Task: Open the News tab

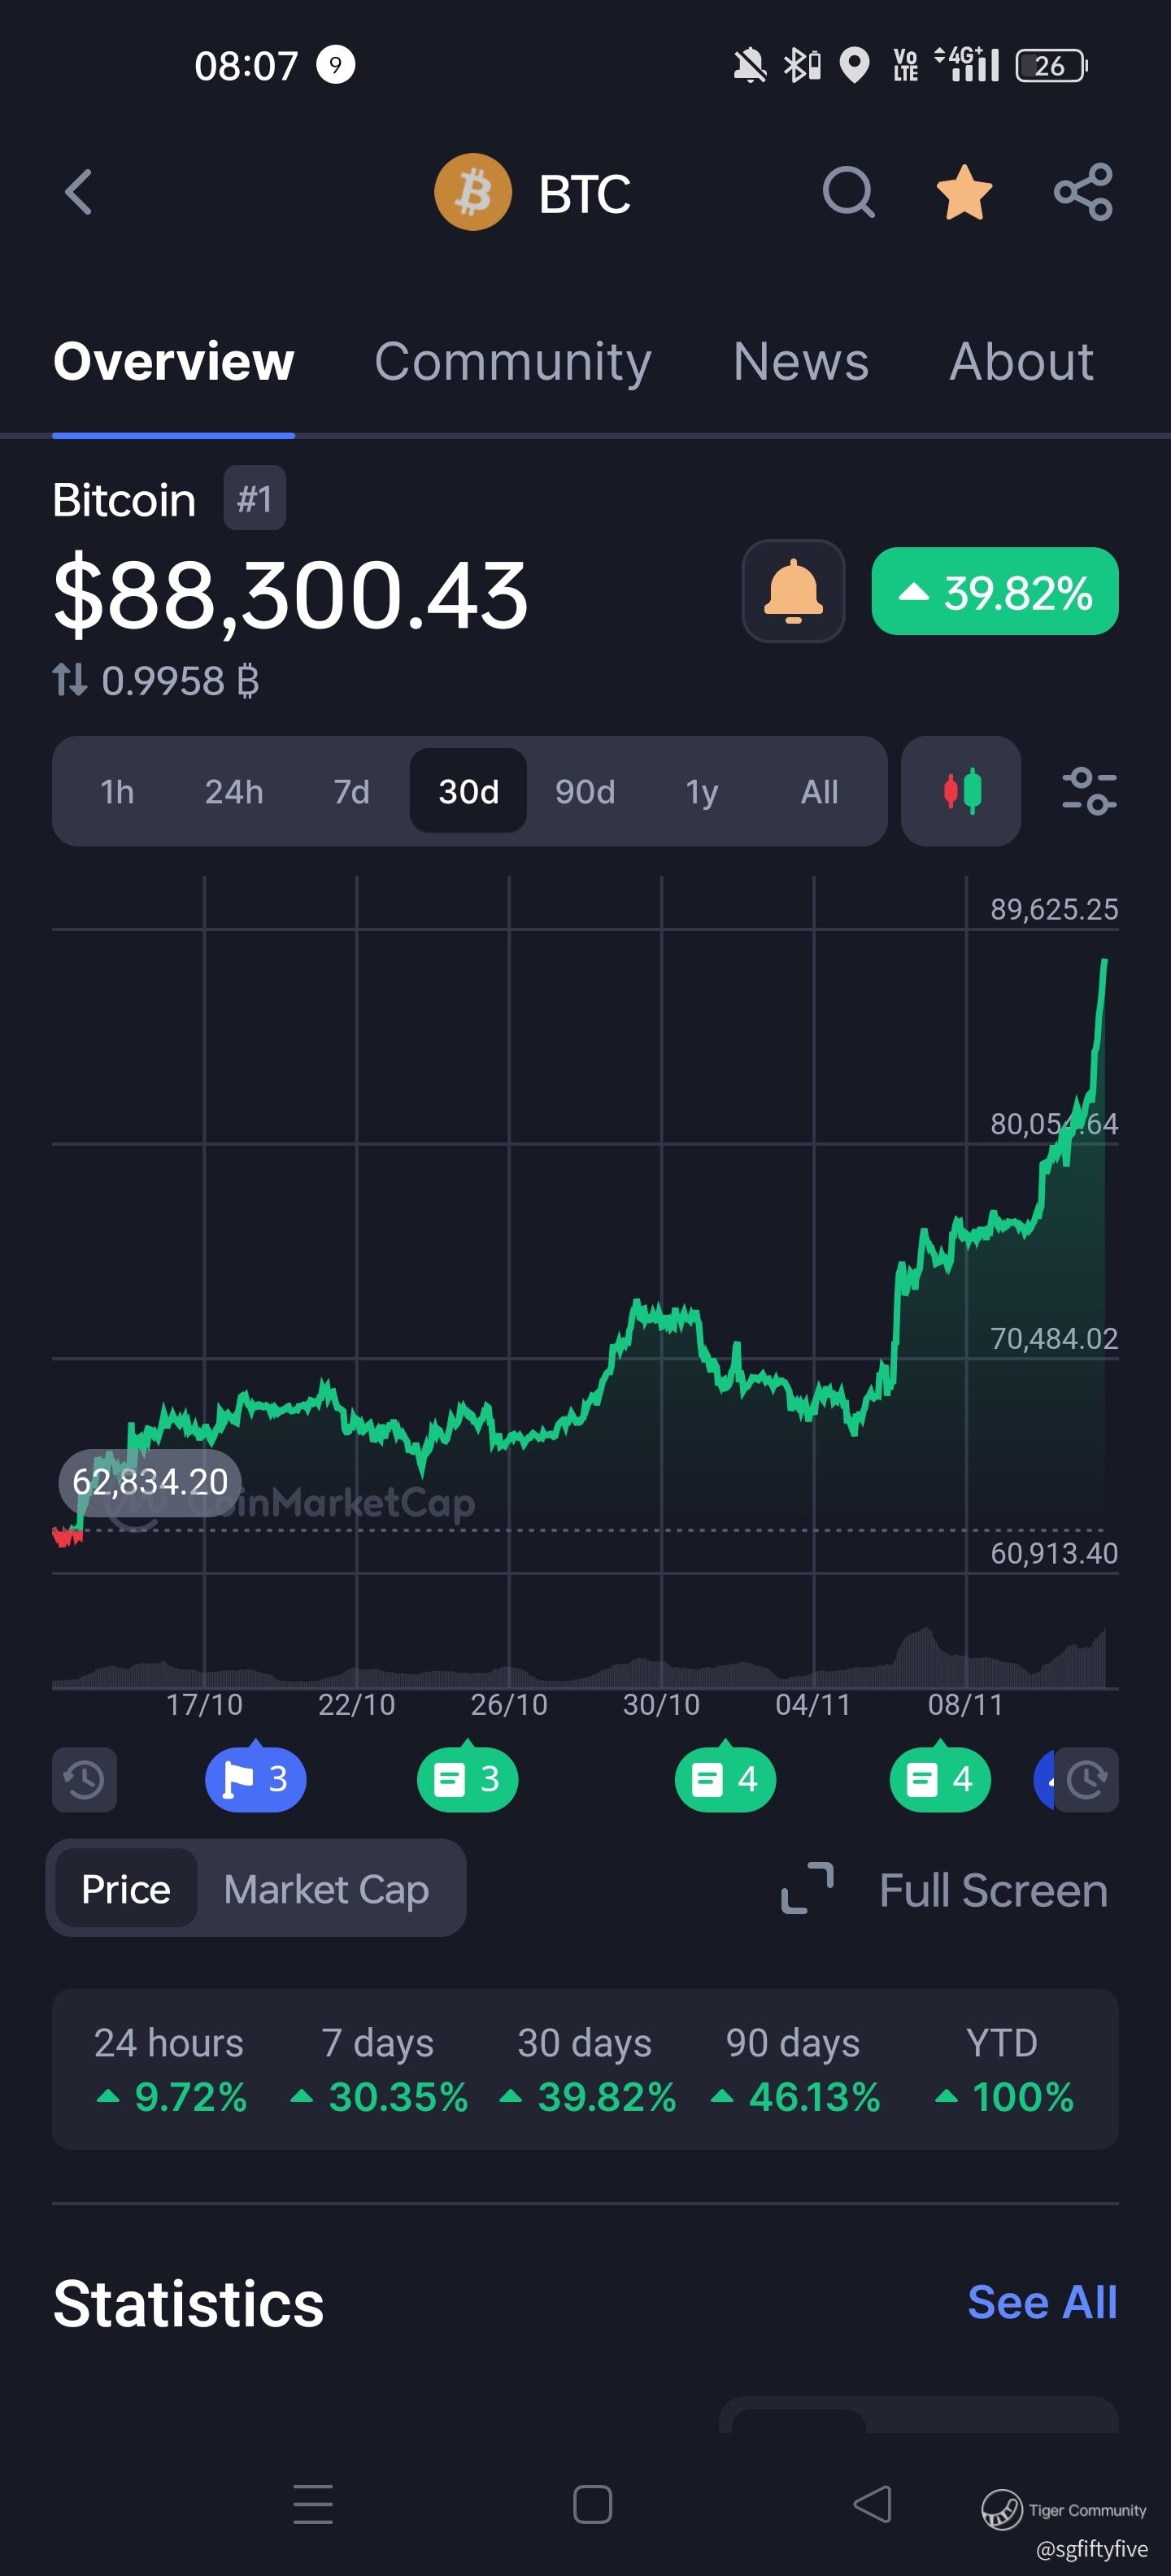Action: pyautogui.click(x=800, y=361)
